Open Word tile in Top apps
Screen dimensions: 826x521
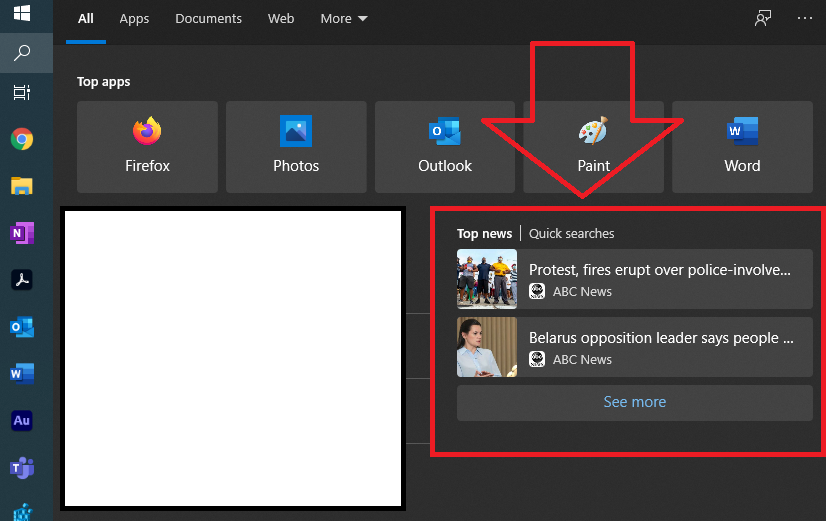tap(742, 147)
